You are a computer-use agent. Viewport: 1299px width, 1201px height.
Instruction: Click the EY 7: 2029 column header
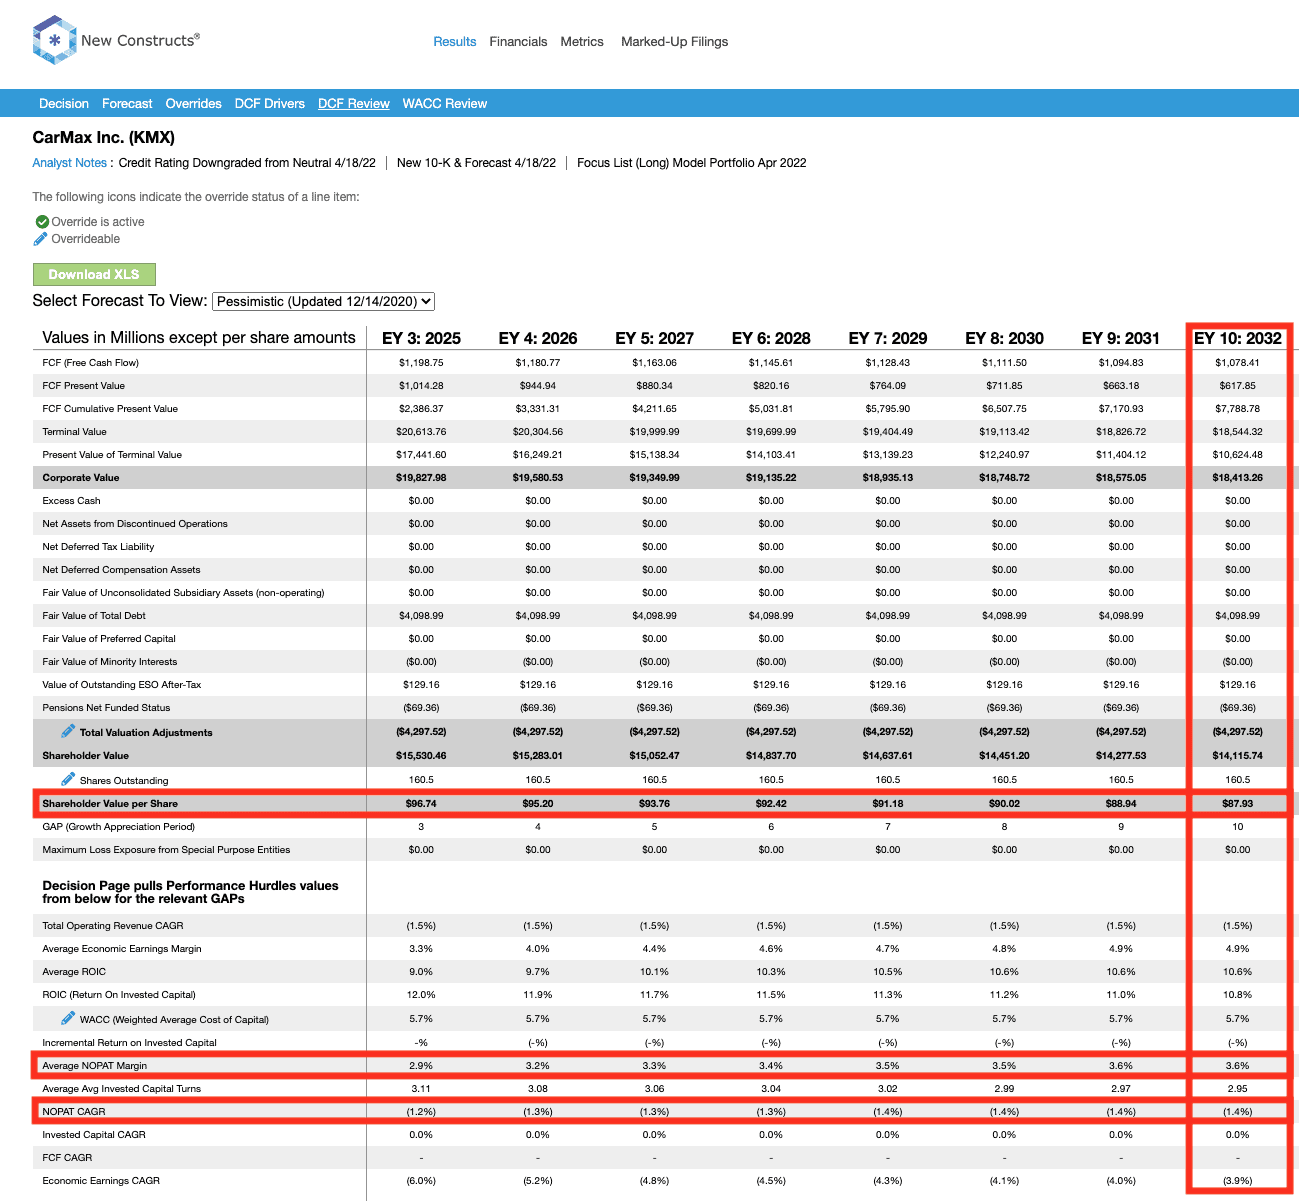click(887, 338)
